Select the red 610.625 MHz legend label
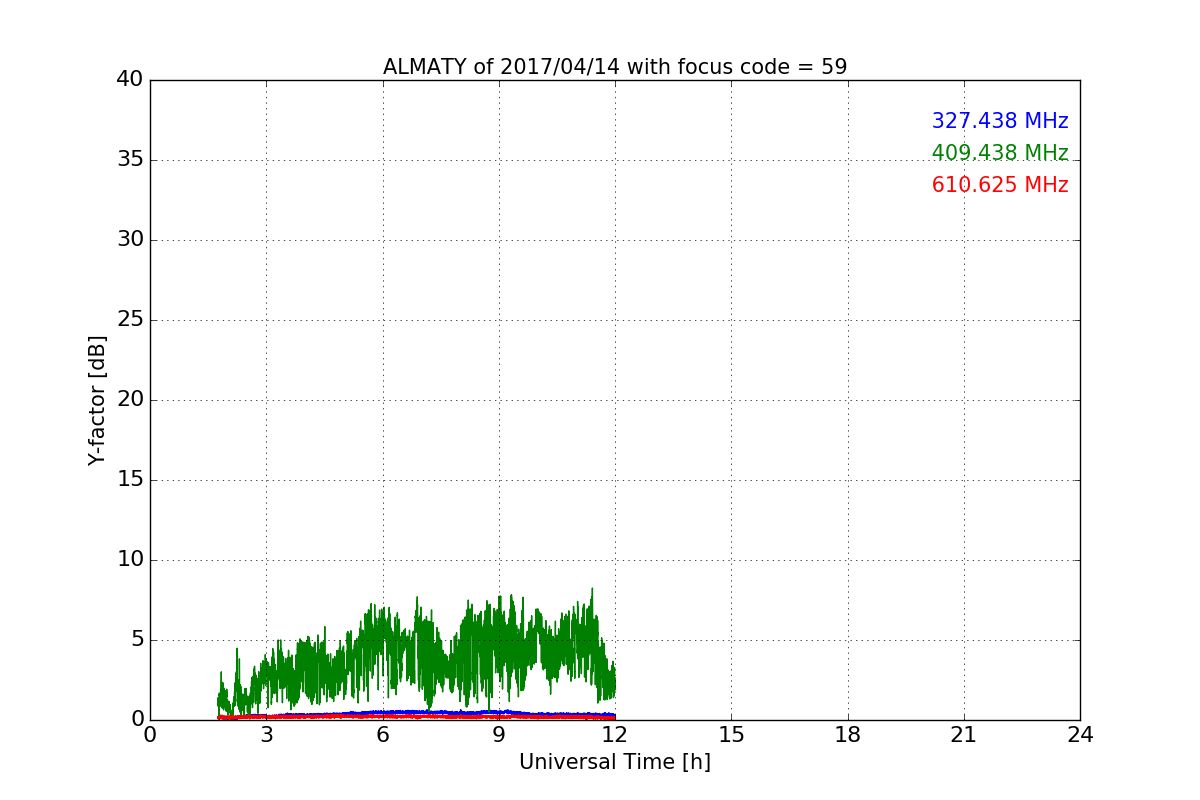The image size is (1200, 800). click(x=1000, y=185)
